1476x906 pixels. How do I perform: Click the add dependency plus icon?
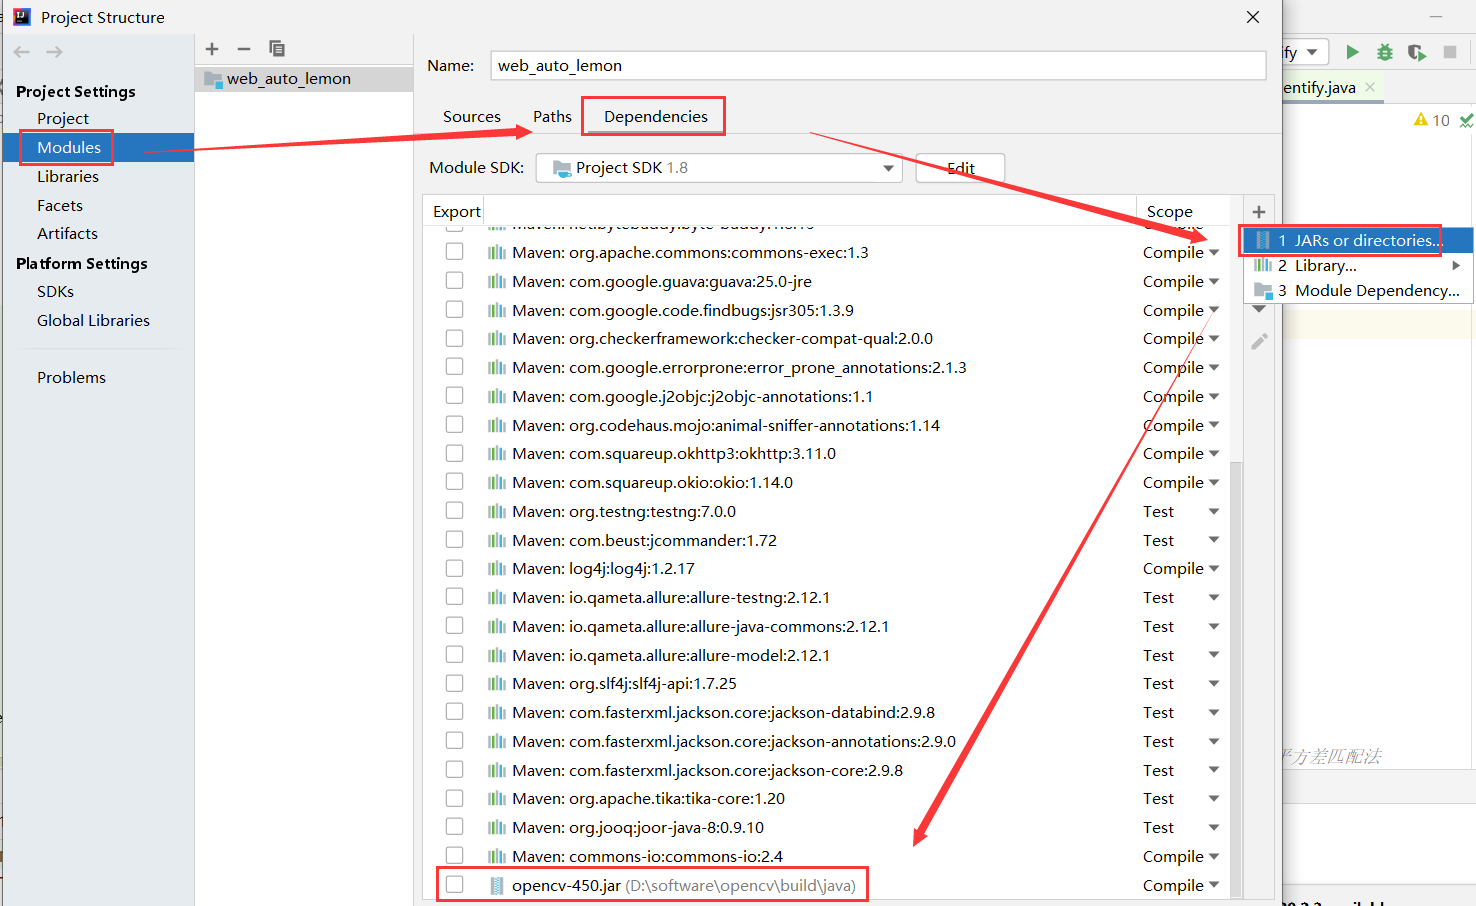(1259, 212)
